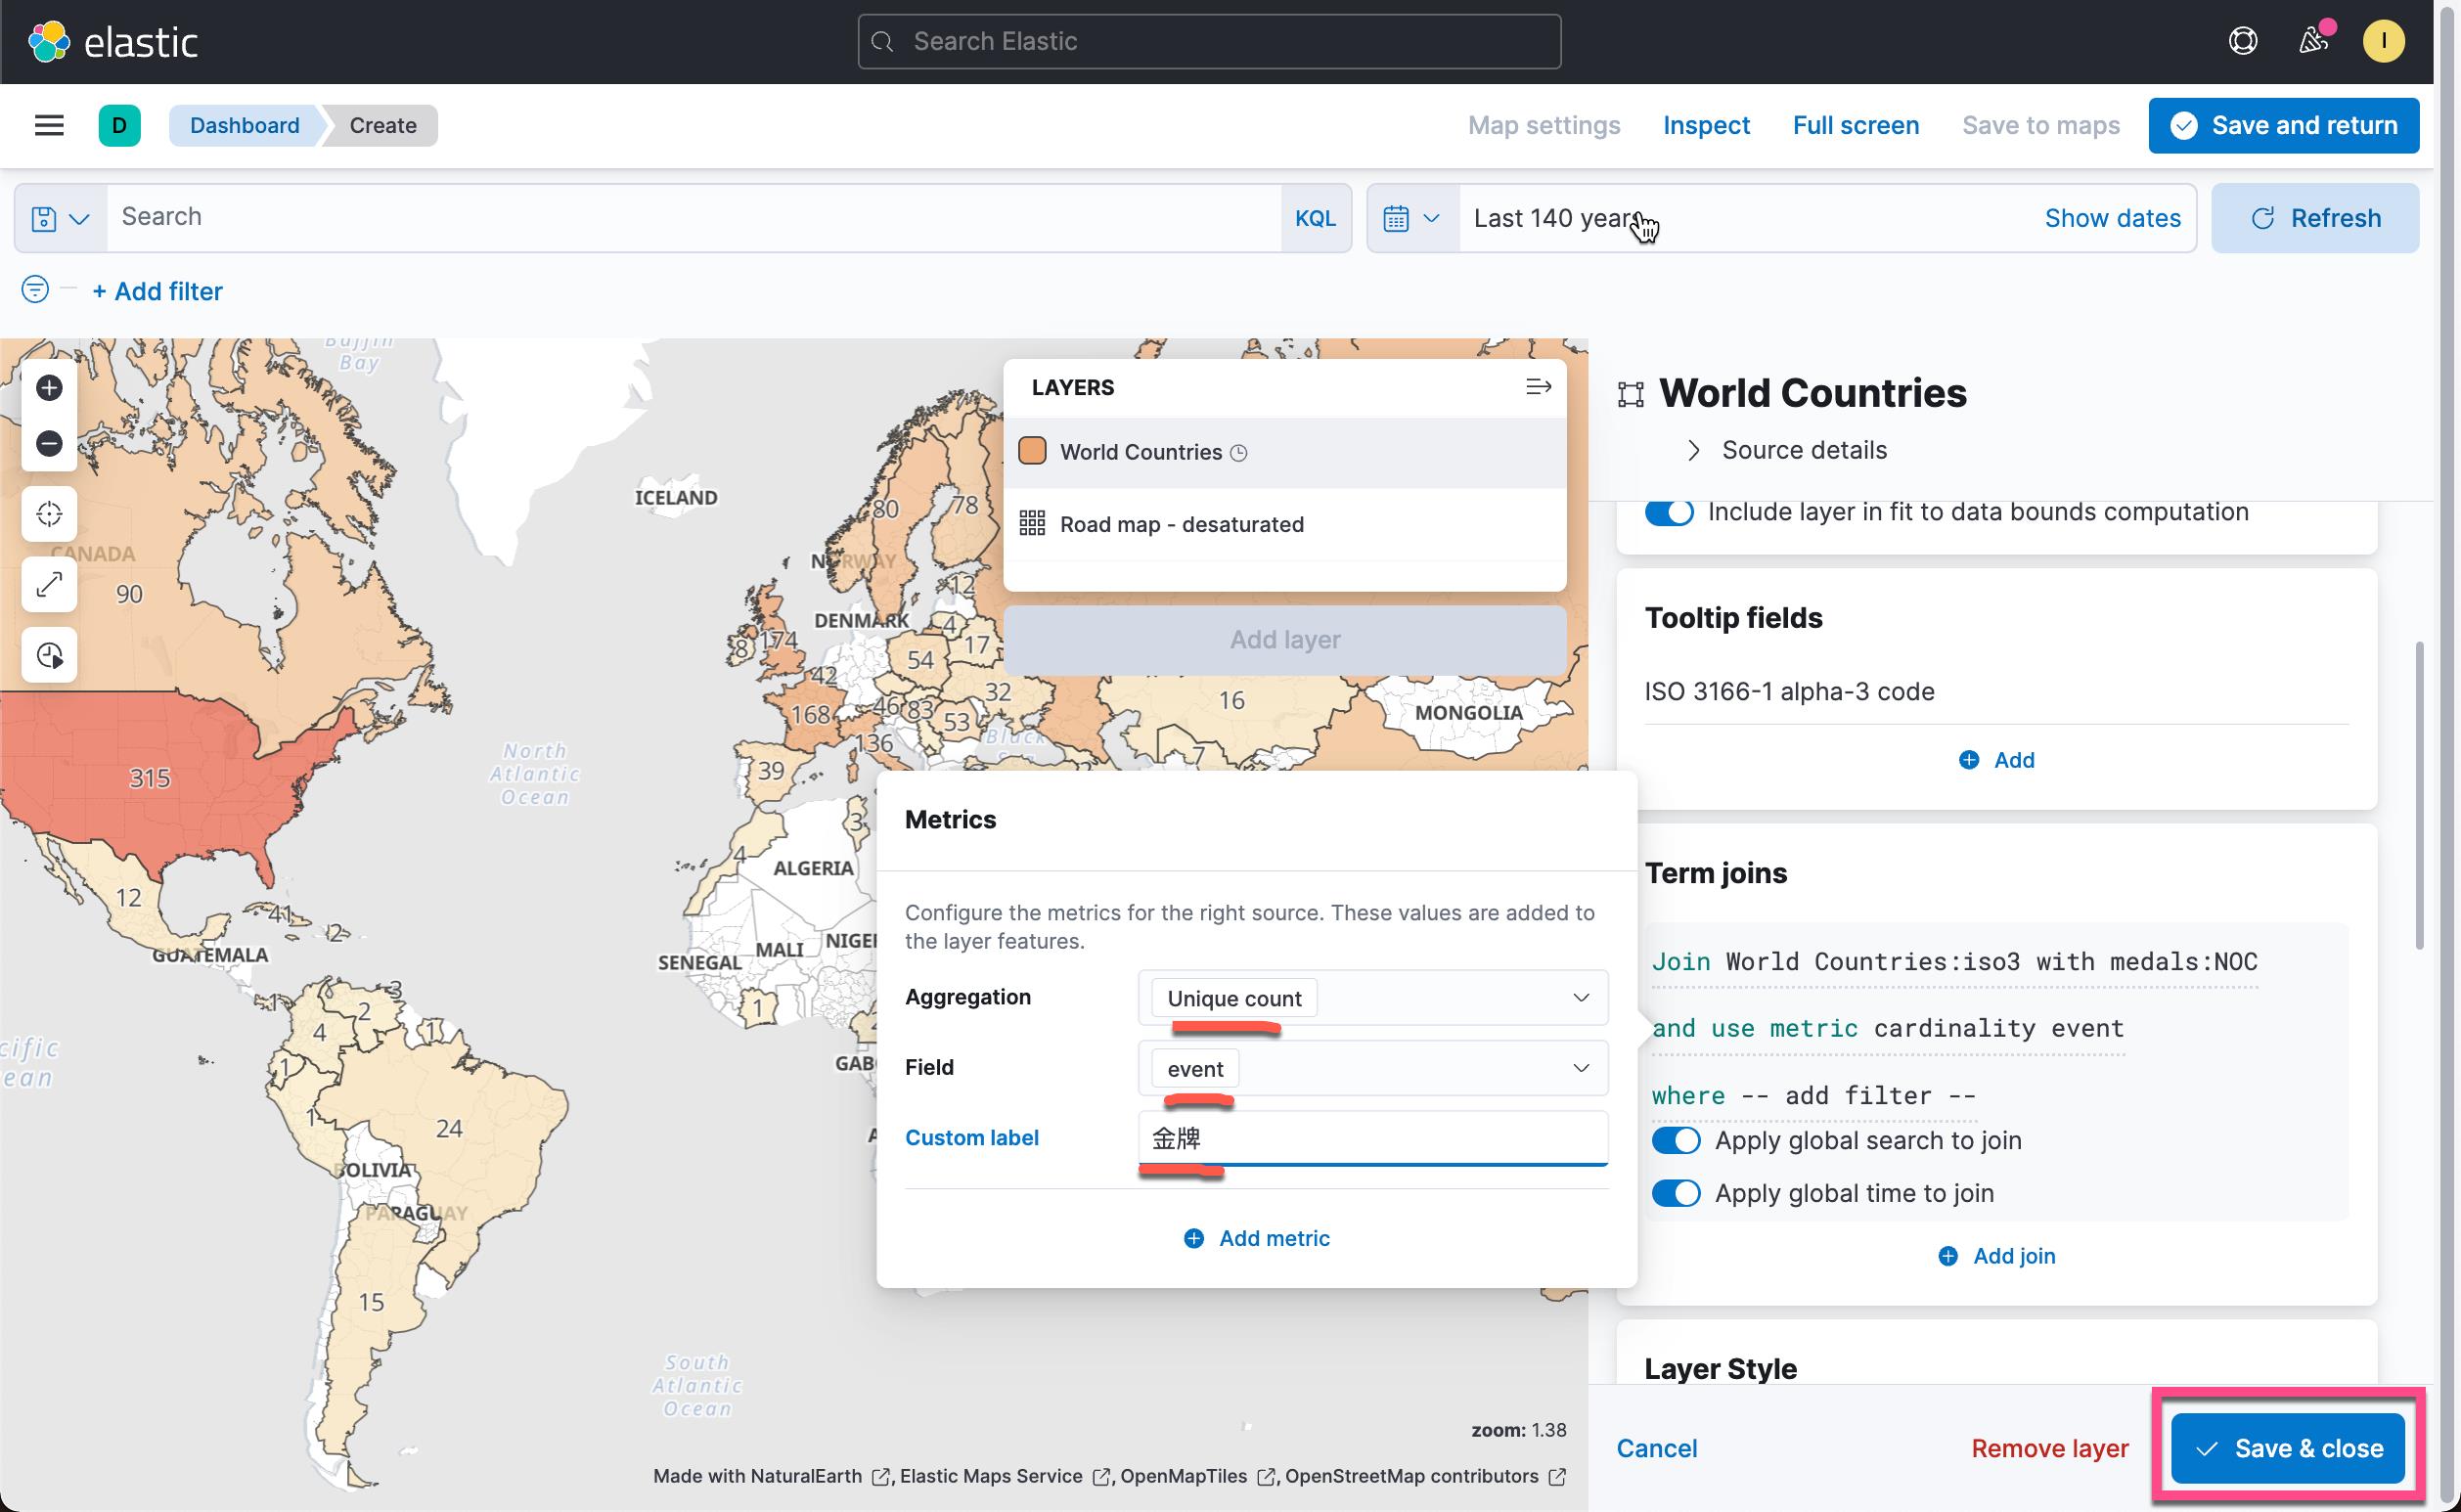Toggle Apply global time to join
The height and width of the screenshot is (1512, 2461).
pyautogui.click(x=1675, y=1193)
